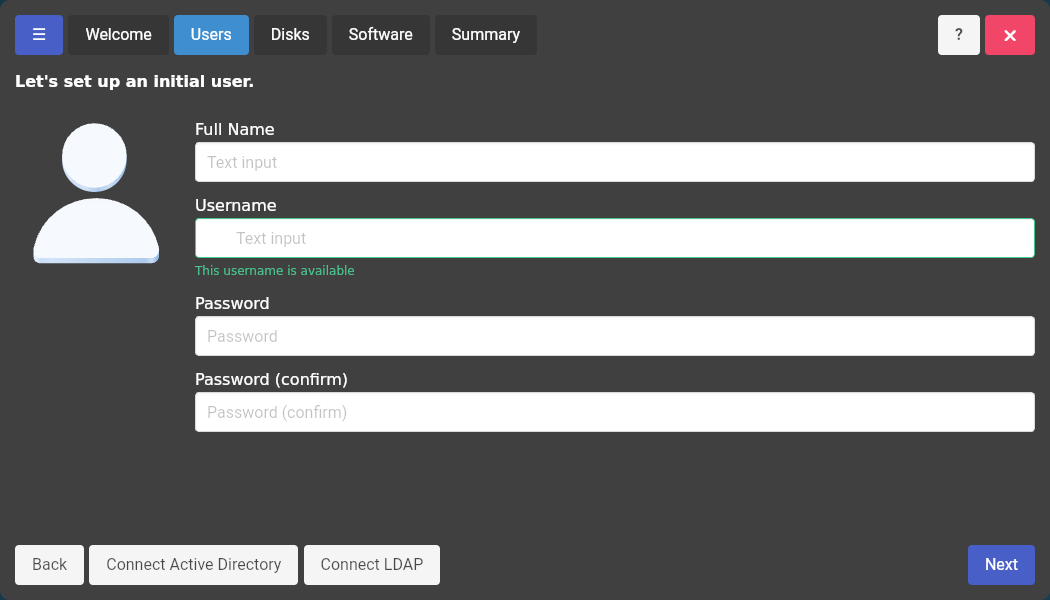Focus the first Password field
Image resolution: width=1050 pixels, height=600 pixels.
(x=614, y=336)
